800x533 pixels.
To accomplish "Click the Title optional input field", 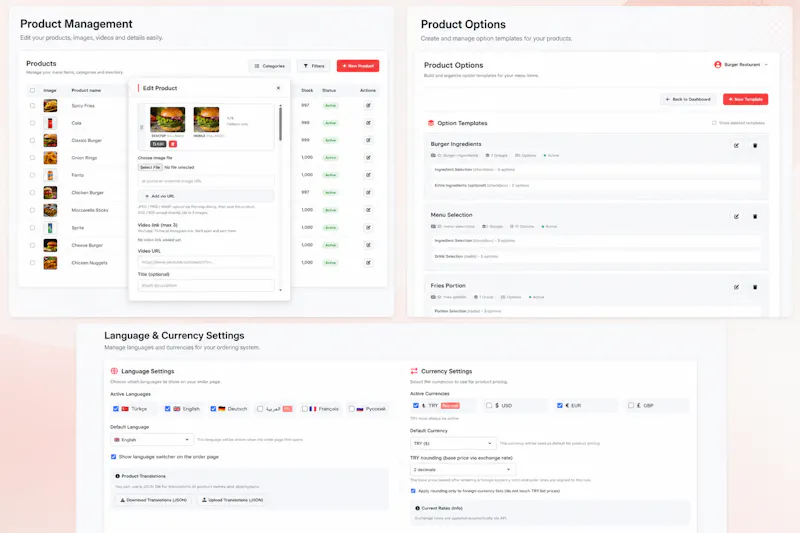I will coord(206,285).
